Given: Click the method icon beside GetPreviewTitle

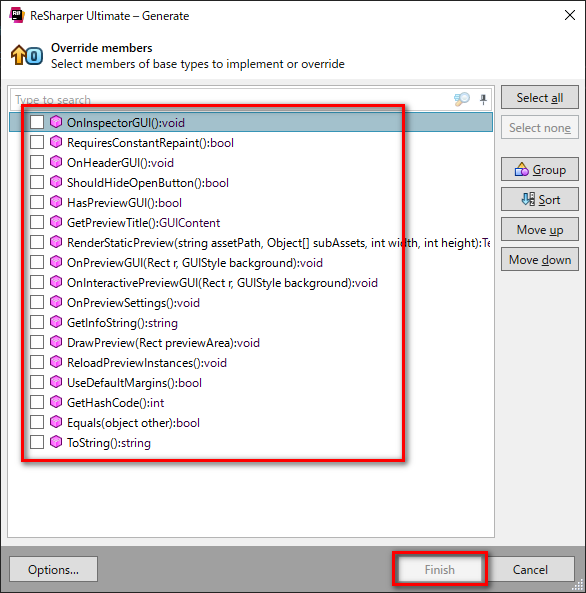Looking at the screenshot, I should [56, 222].
